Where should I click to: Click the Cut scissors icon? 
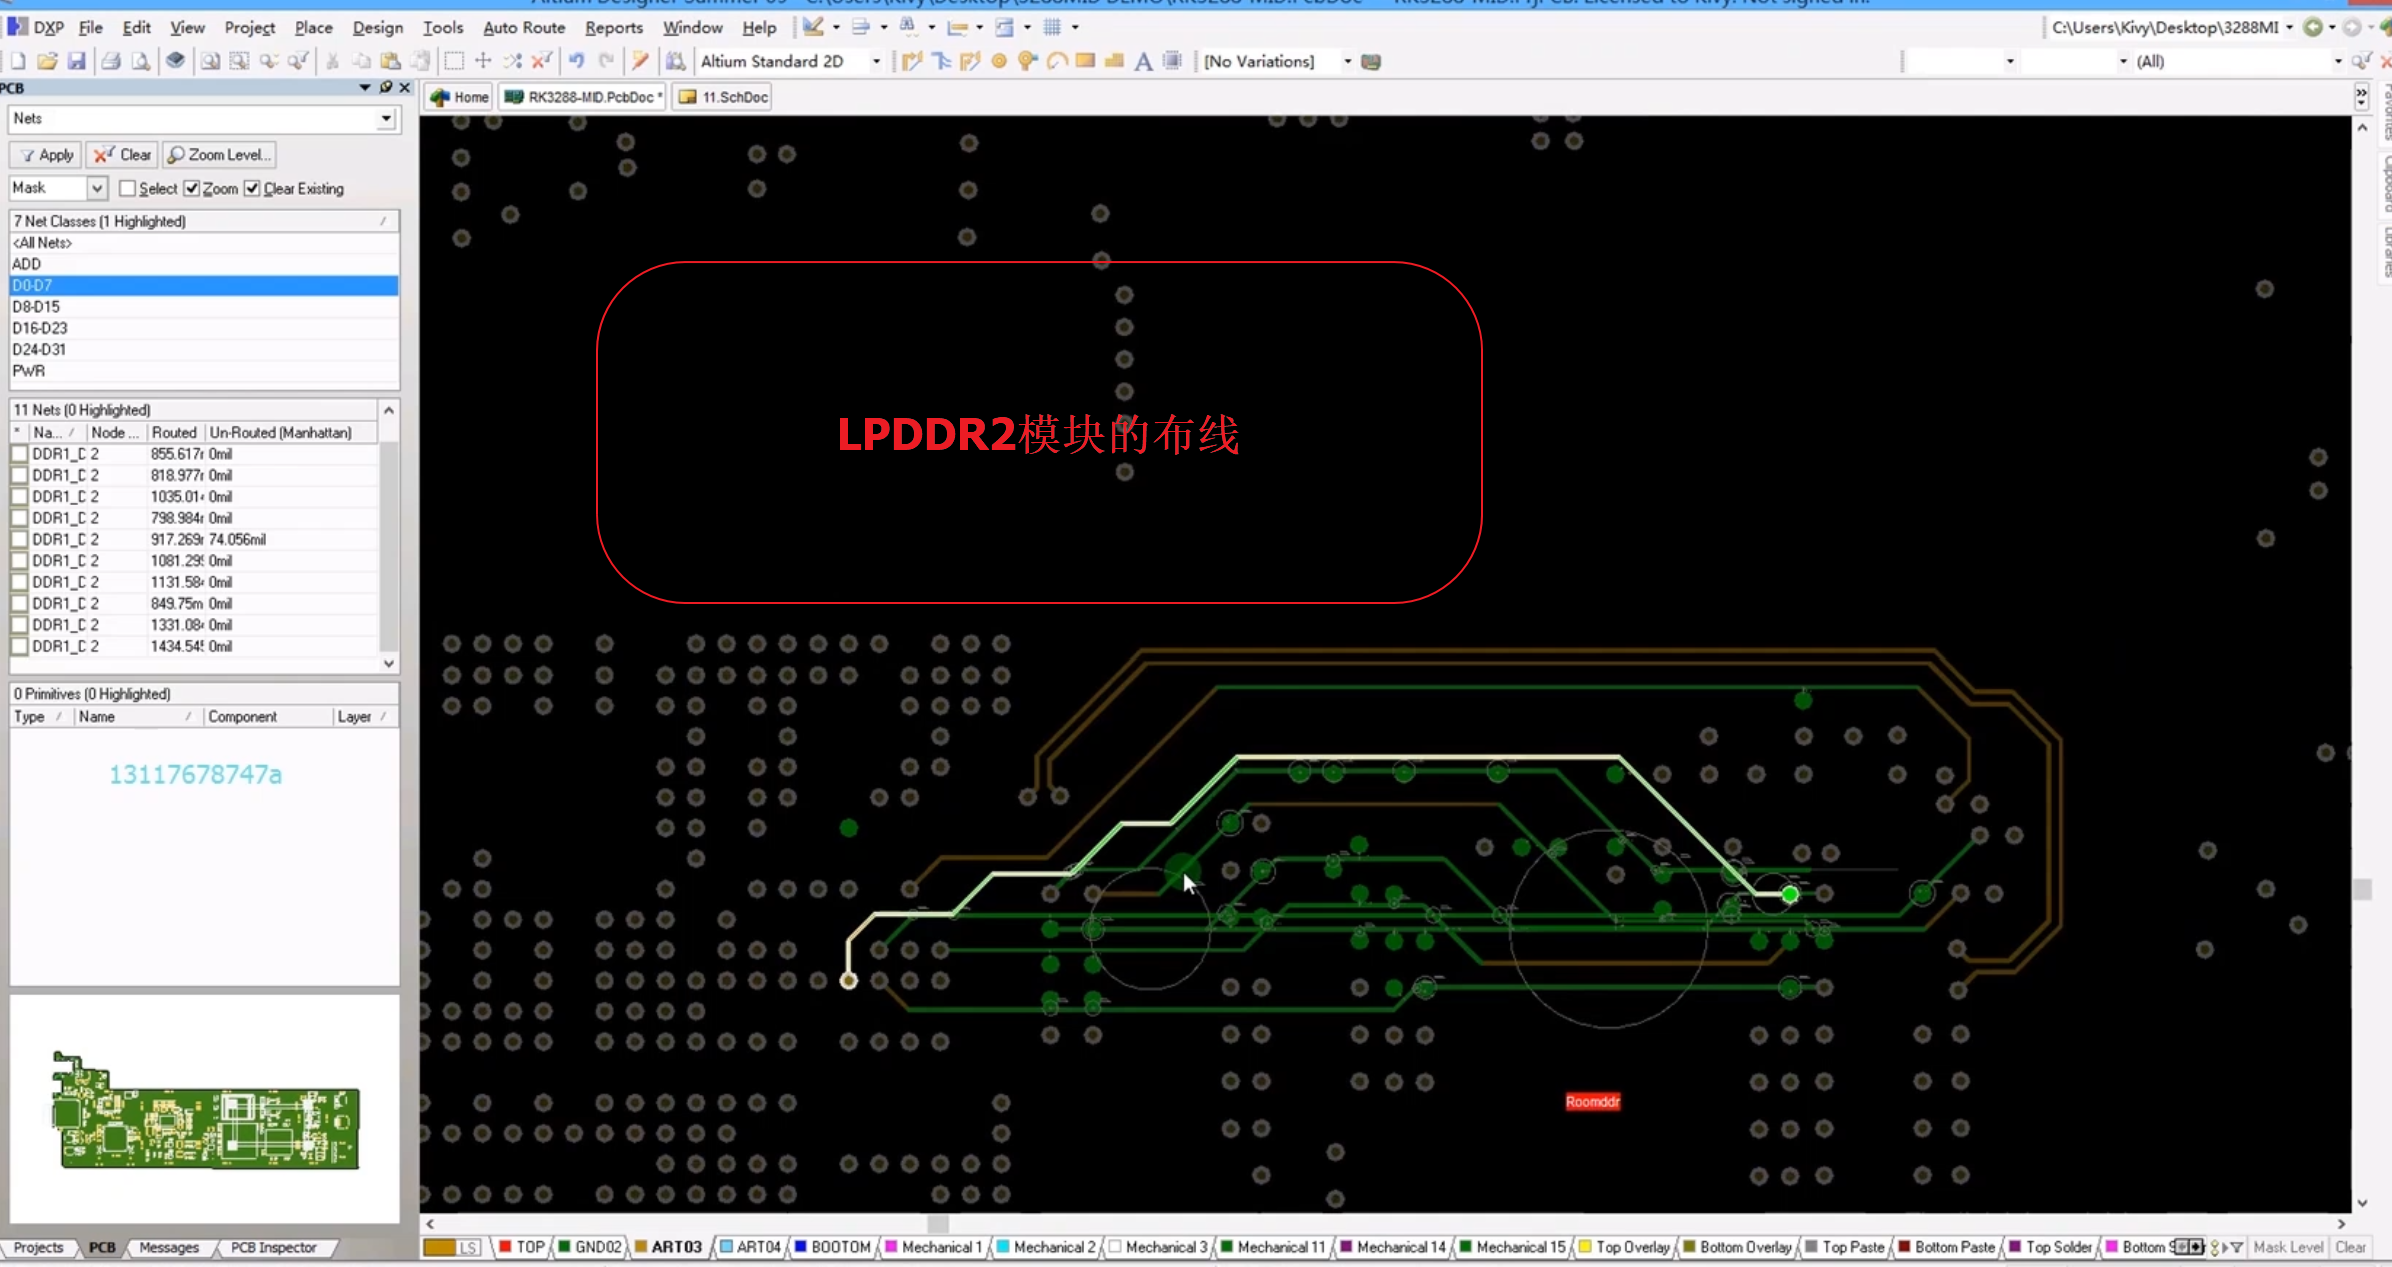click(333, 62)
